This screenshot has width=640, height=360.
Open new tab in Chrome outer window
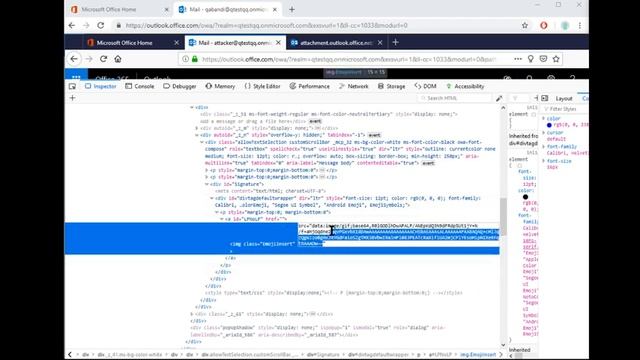tap(291, 9)
